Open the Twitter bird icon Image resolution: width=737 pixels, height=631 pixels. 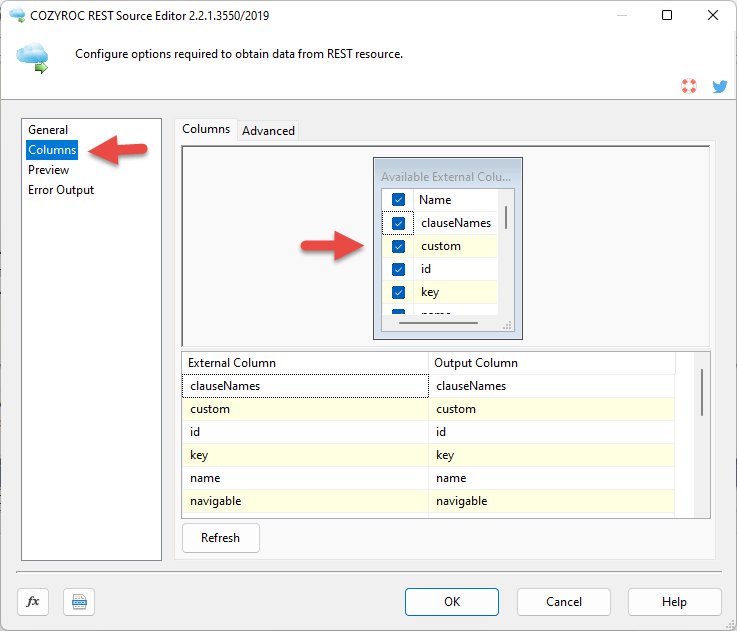pyautogui.click(x=720, y=86)
